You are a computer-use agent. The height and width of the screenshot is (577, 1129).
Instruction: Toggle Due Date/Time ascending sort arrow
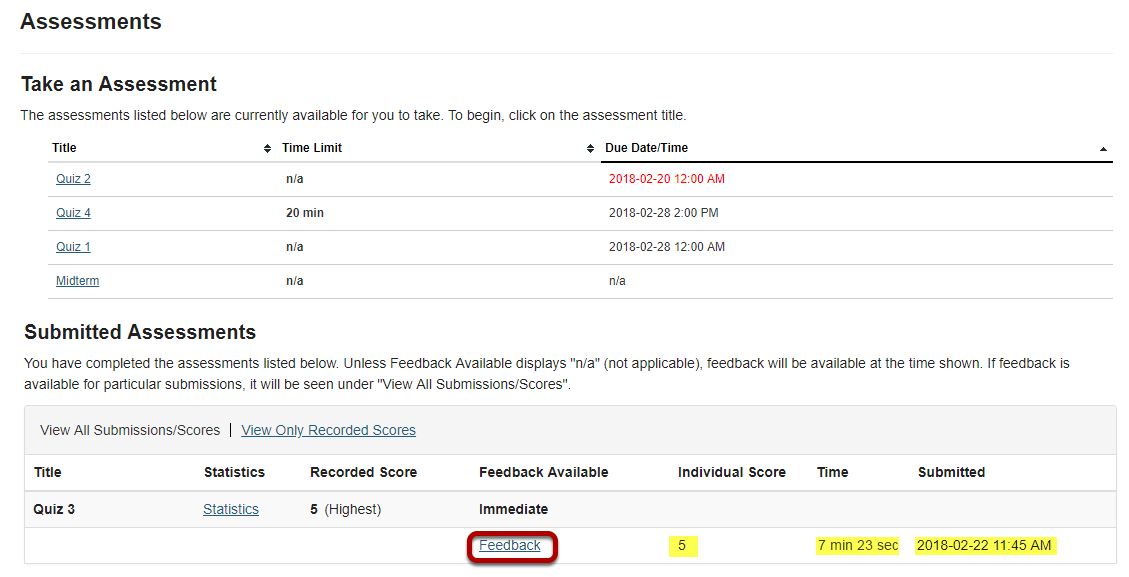(1103, 149)
